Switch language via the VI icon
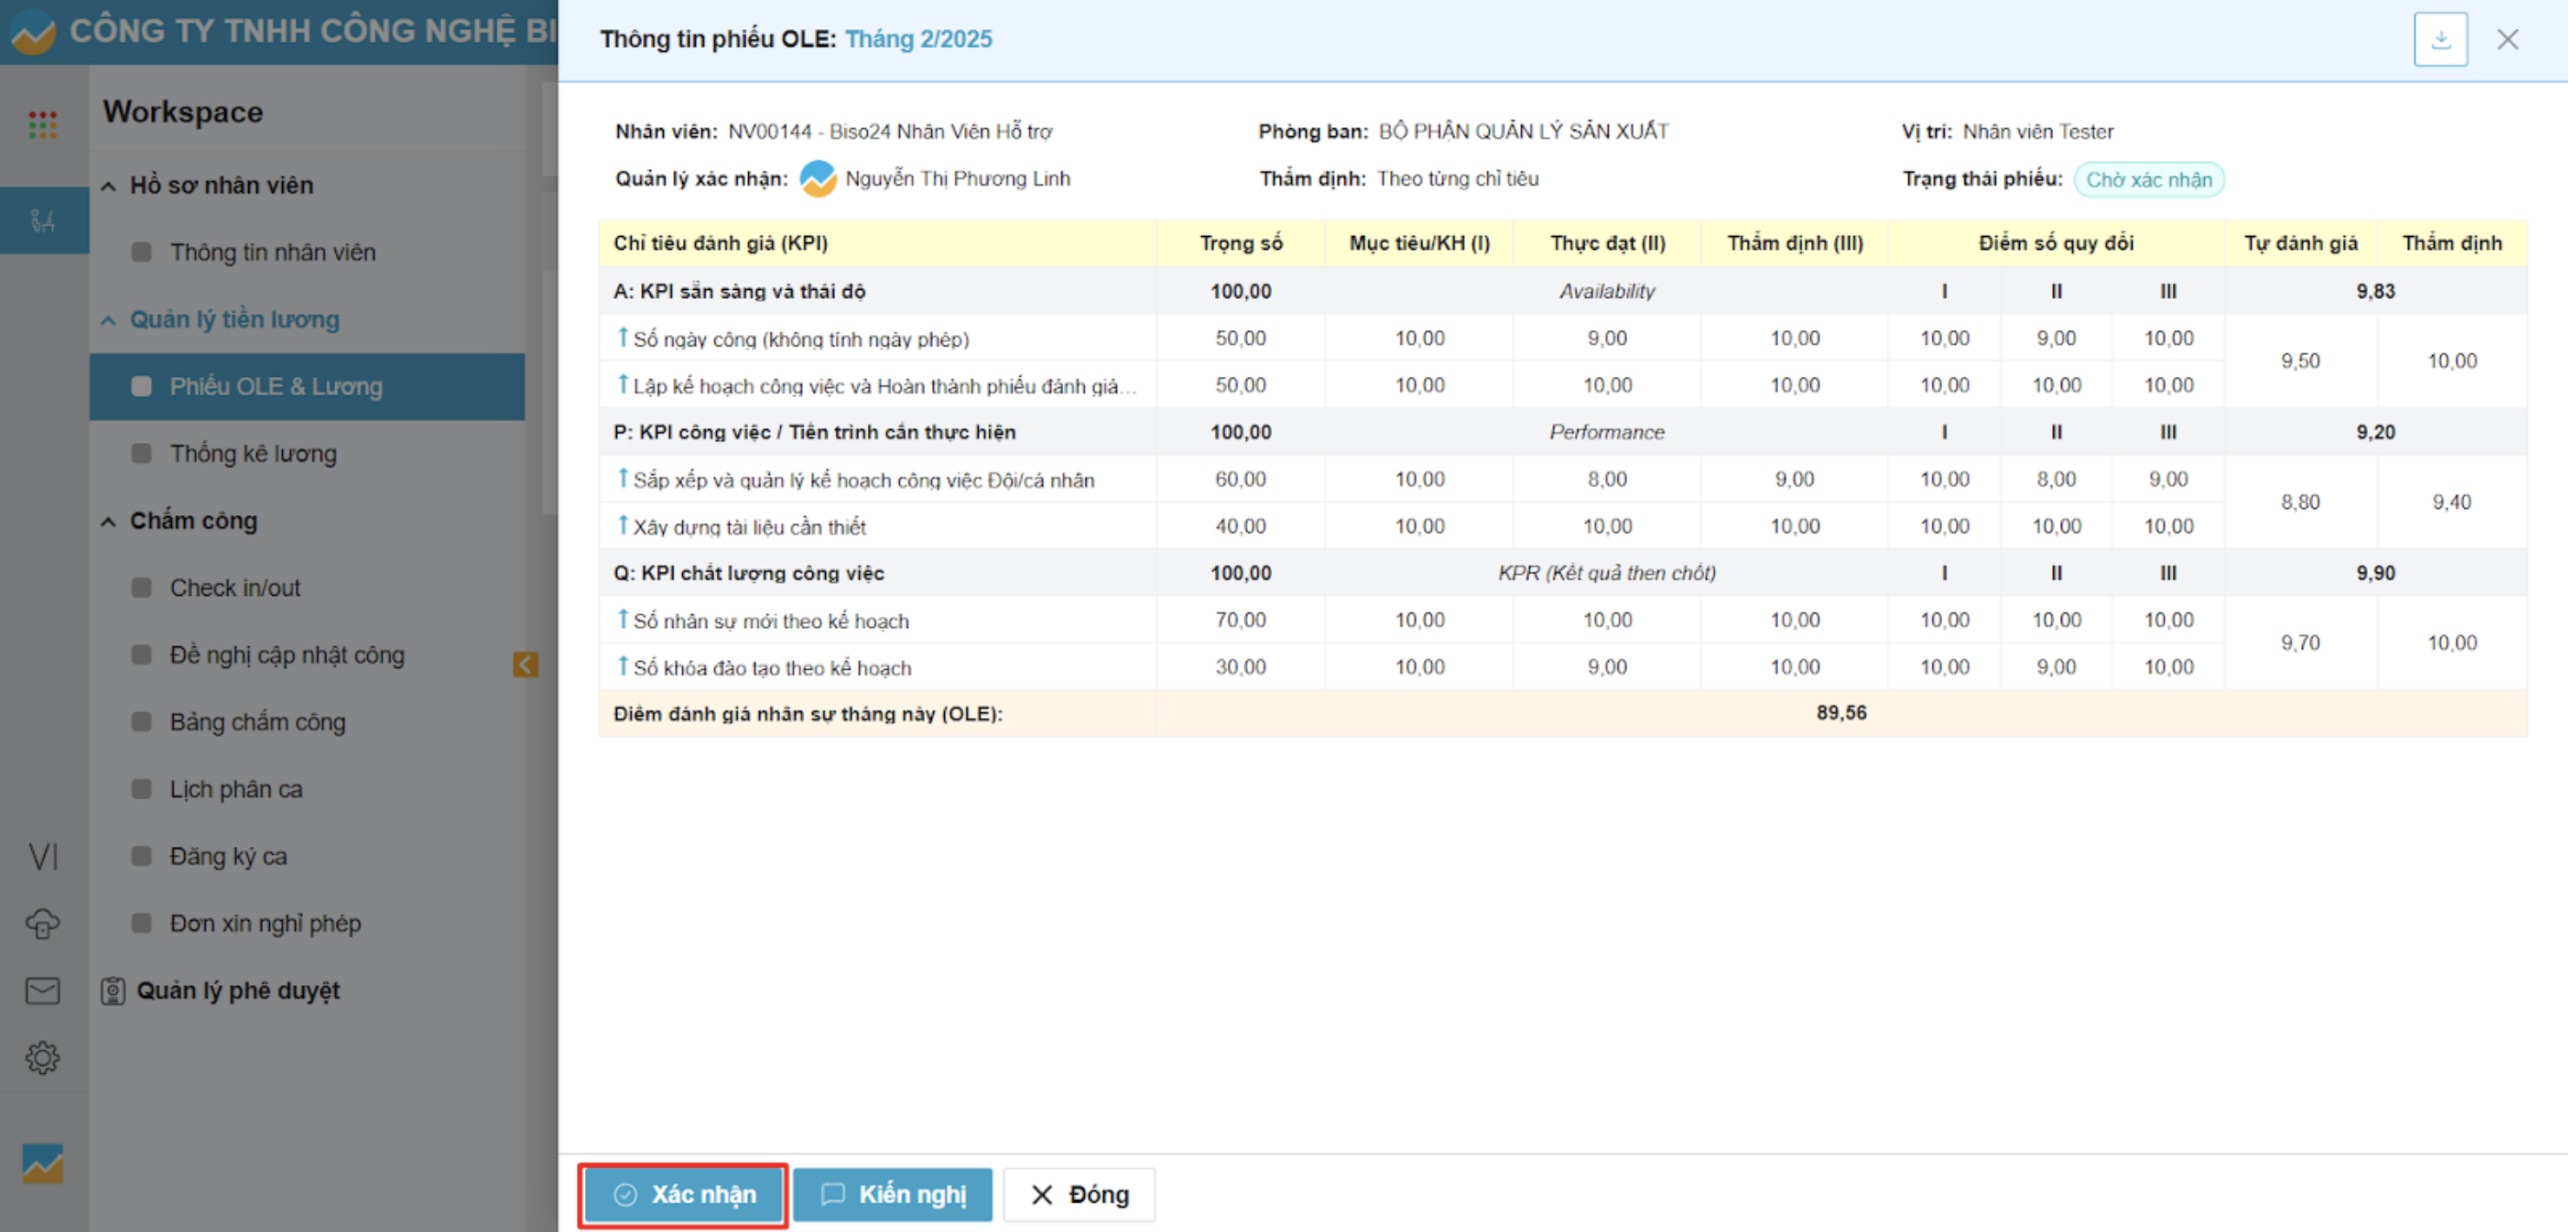The height and width of the screenshot is (1232, 2568). [x=42, y=856]
